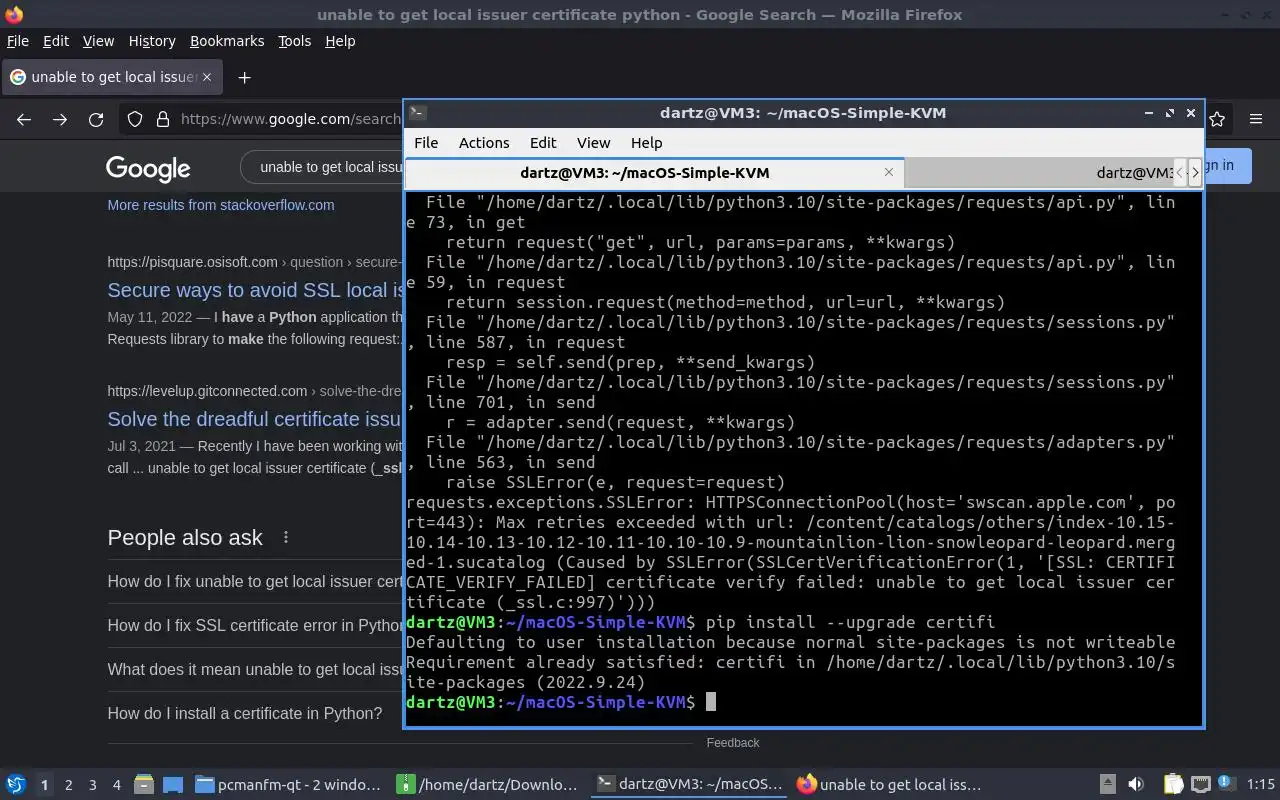Maximize the terminal window
The height and width of the screenshot is (800, 1280).
click(1170, 113)
